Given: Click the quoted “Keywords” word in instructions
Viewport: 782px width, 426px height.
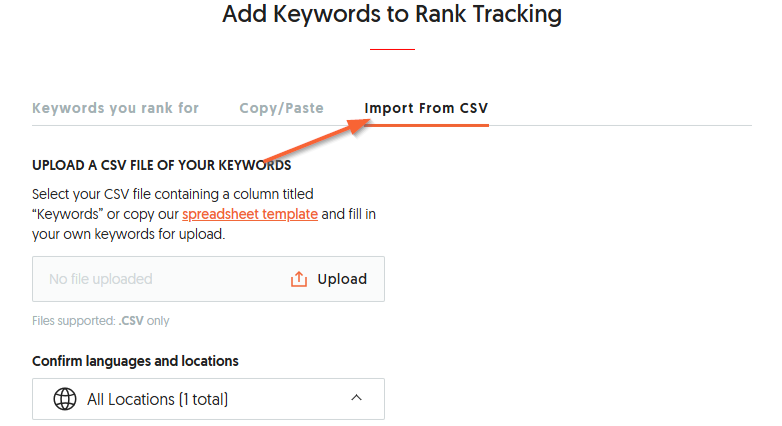Looking at the screenshot, I should (x=68, y=215).
